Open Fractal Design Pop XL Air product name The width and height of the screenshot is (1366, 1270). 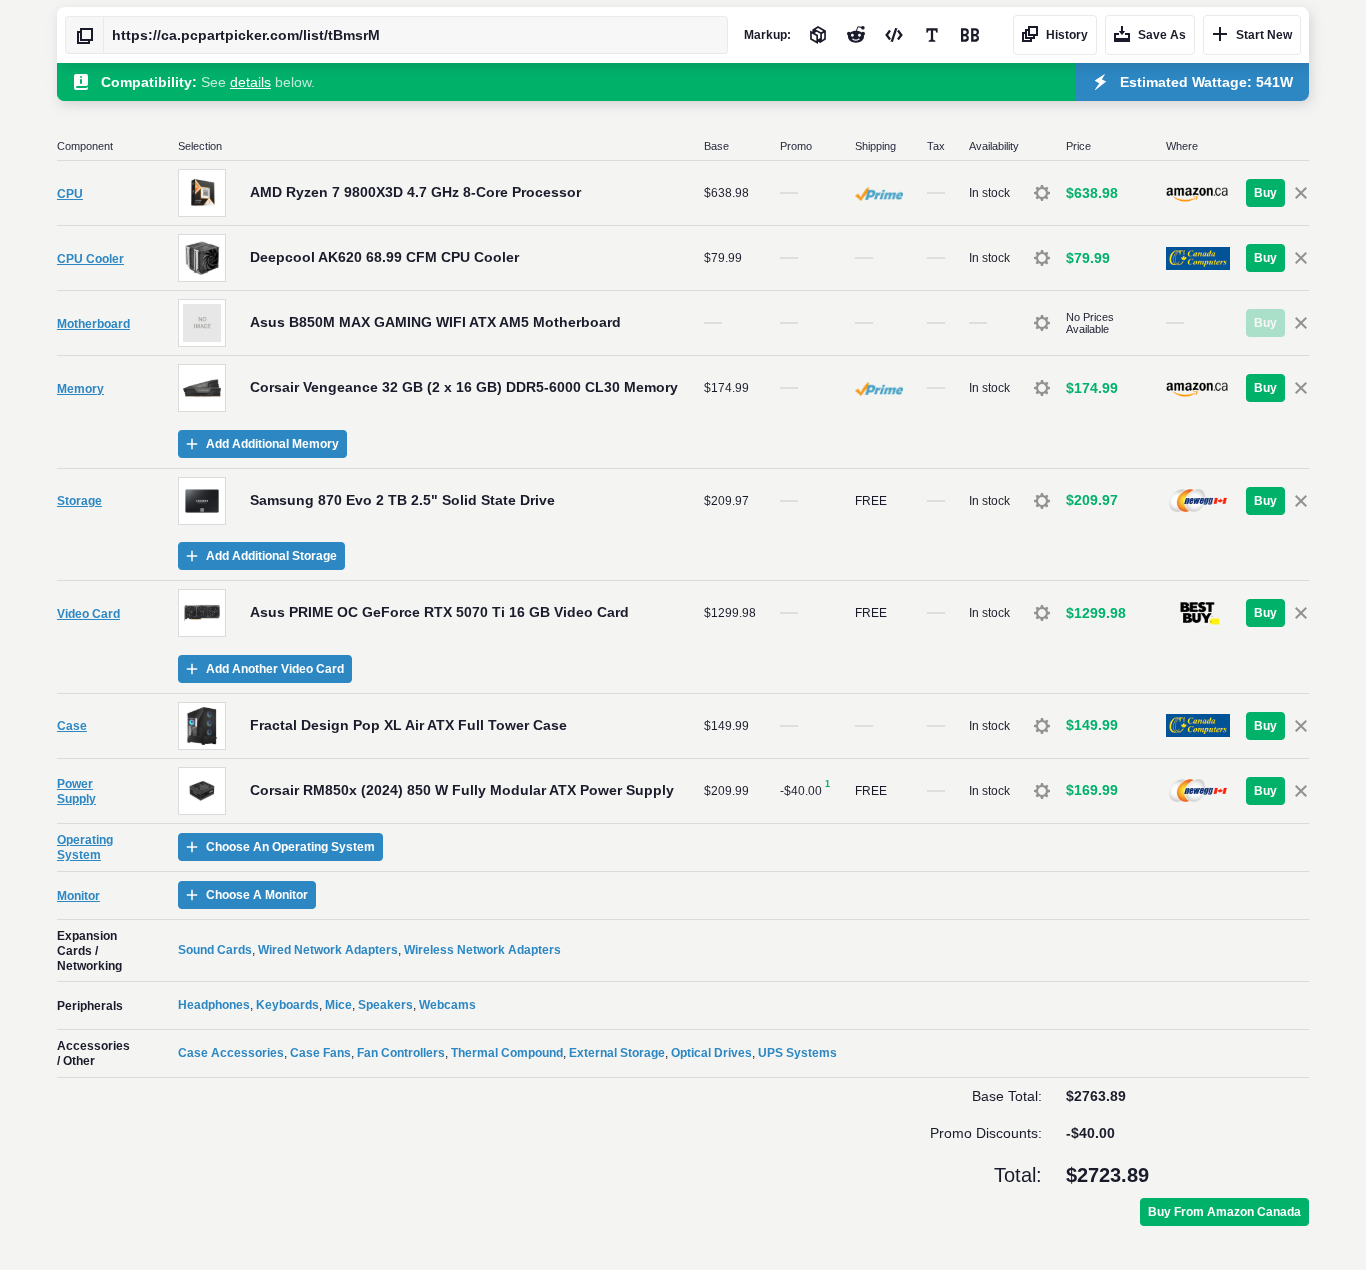coord(408,725)
